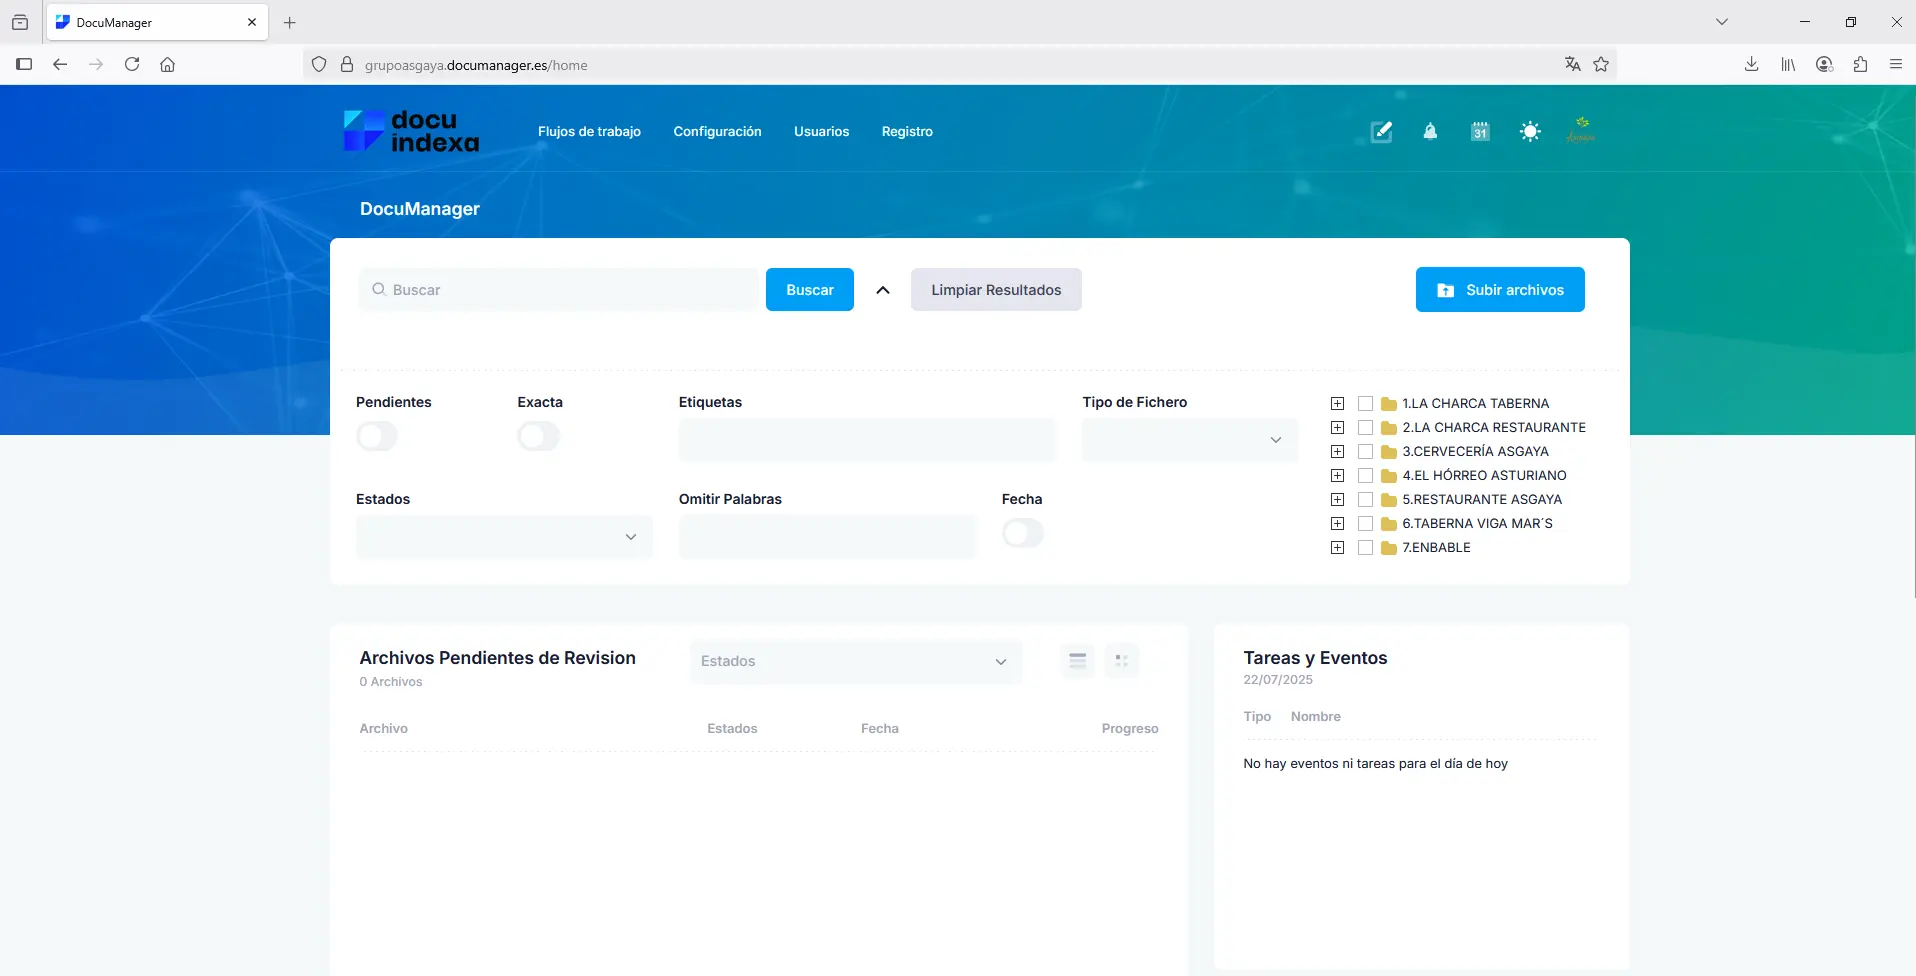Open the Configuración menu

pyautogui.click(x=717, y=132)
